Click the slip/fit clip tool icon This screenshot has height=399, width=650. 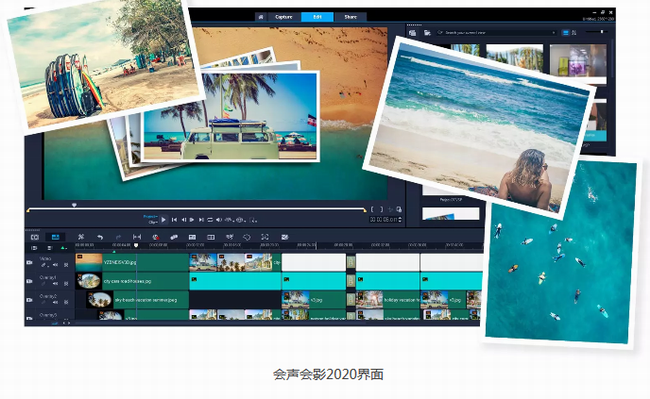(x=137, y=237)
